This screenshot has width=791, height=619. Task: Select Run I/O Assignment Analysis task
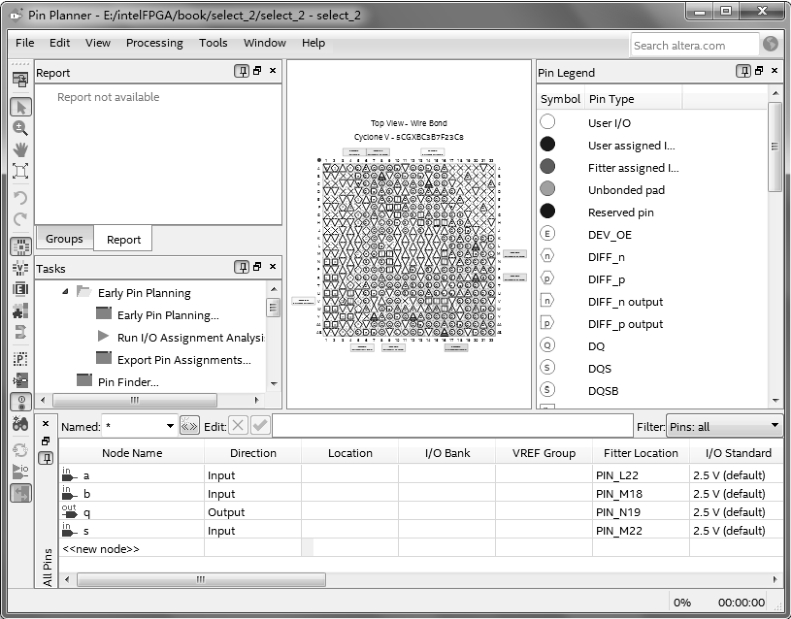tap(190, 337)
